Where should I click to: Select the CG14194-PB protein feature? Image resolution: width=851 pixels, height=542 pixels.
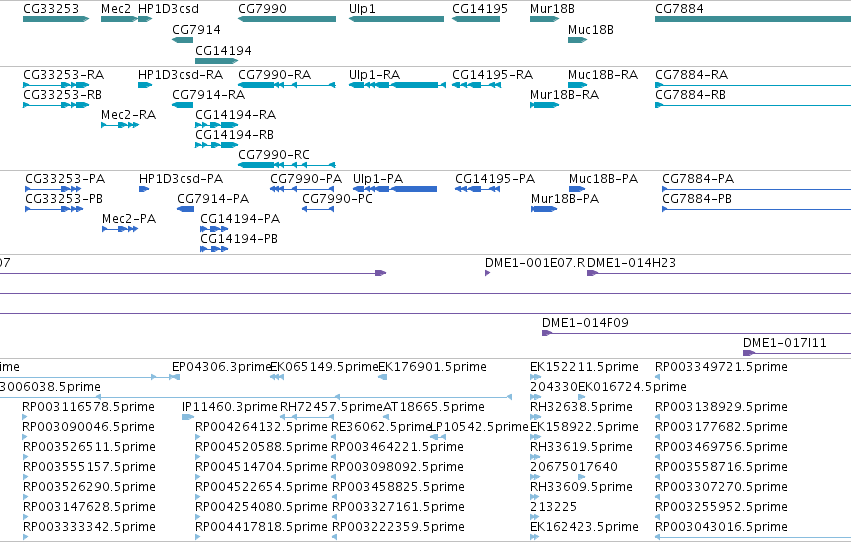[x=214, y=249]
